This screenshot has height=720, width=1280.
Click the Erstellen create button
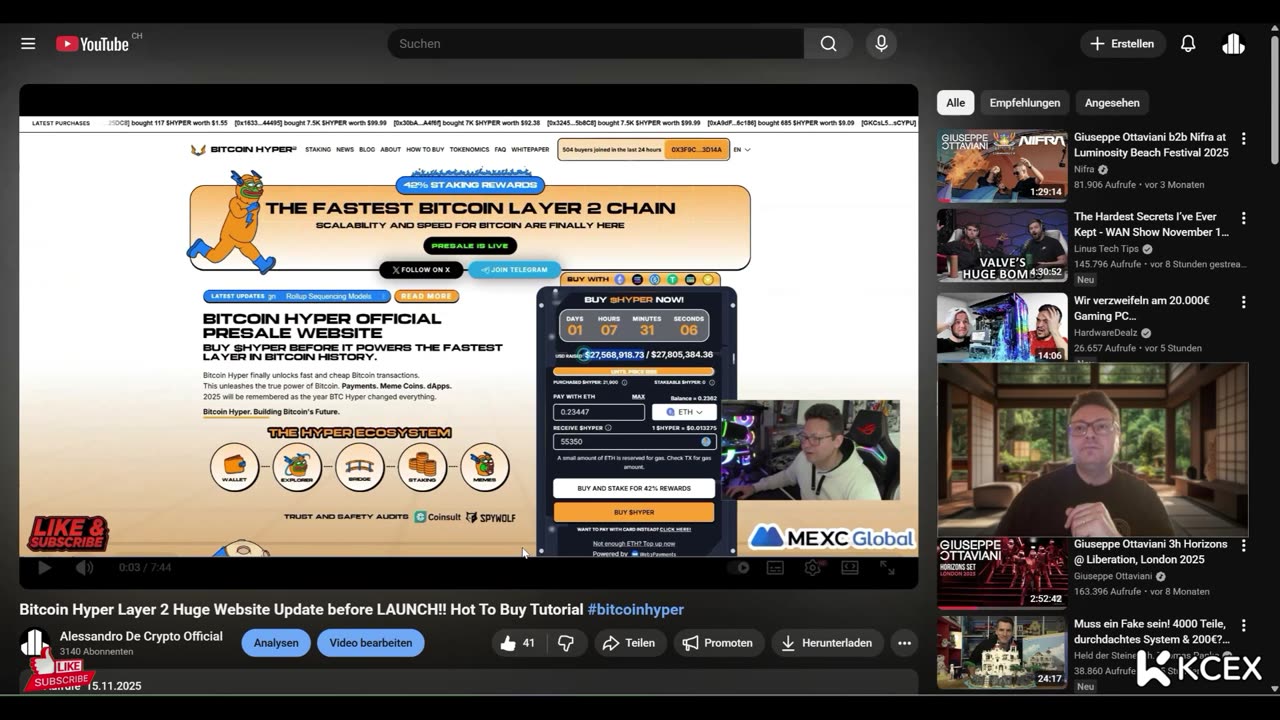coord(1122,44)
